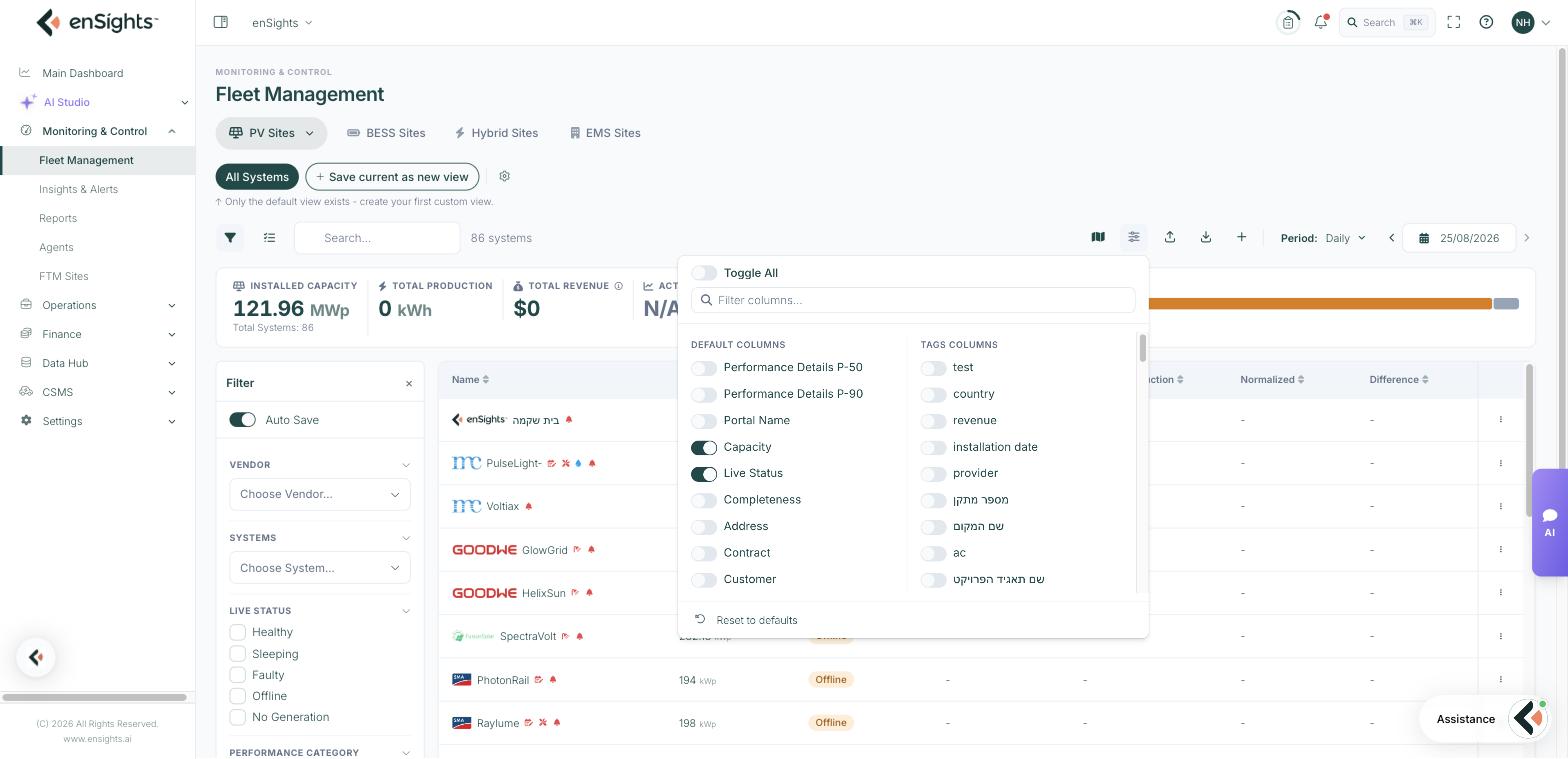Open the view settings gear icon

coord(504,176)
